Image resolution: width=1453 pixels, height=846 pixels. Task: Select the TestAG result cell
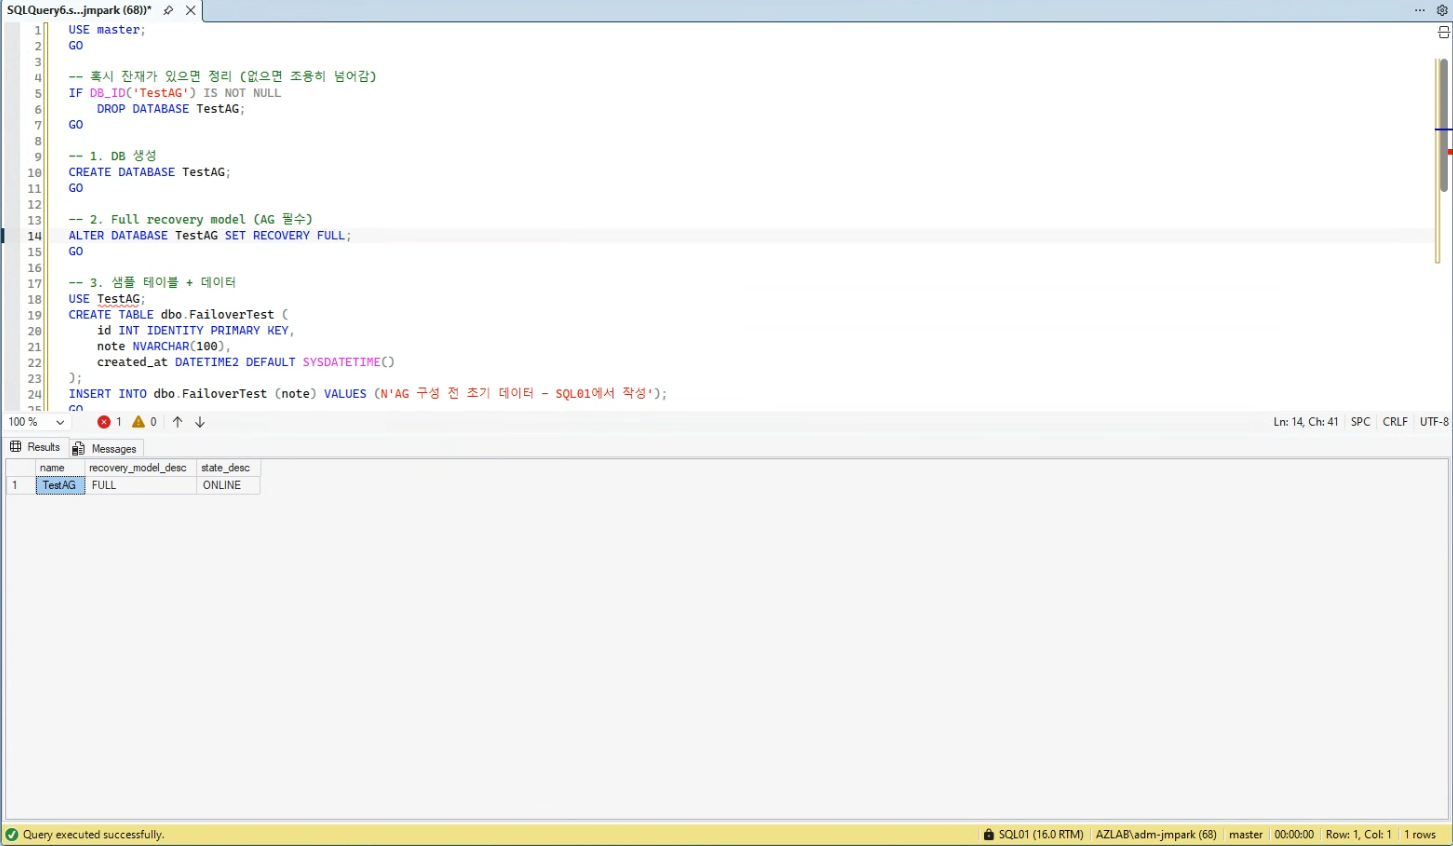pos(60,485)
